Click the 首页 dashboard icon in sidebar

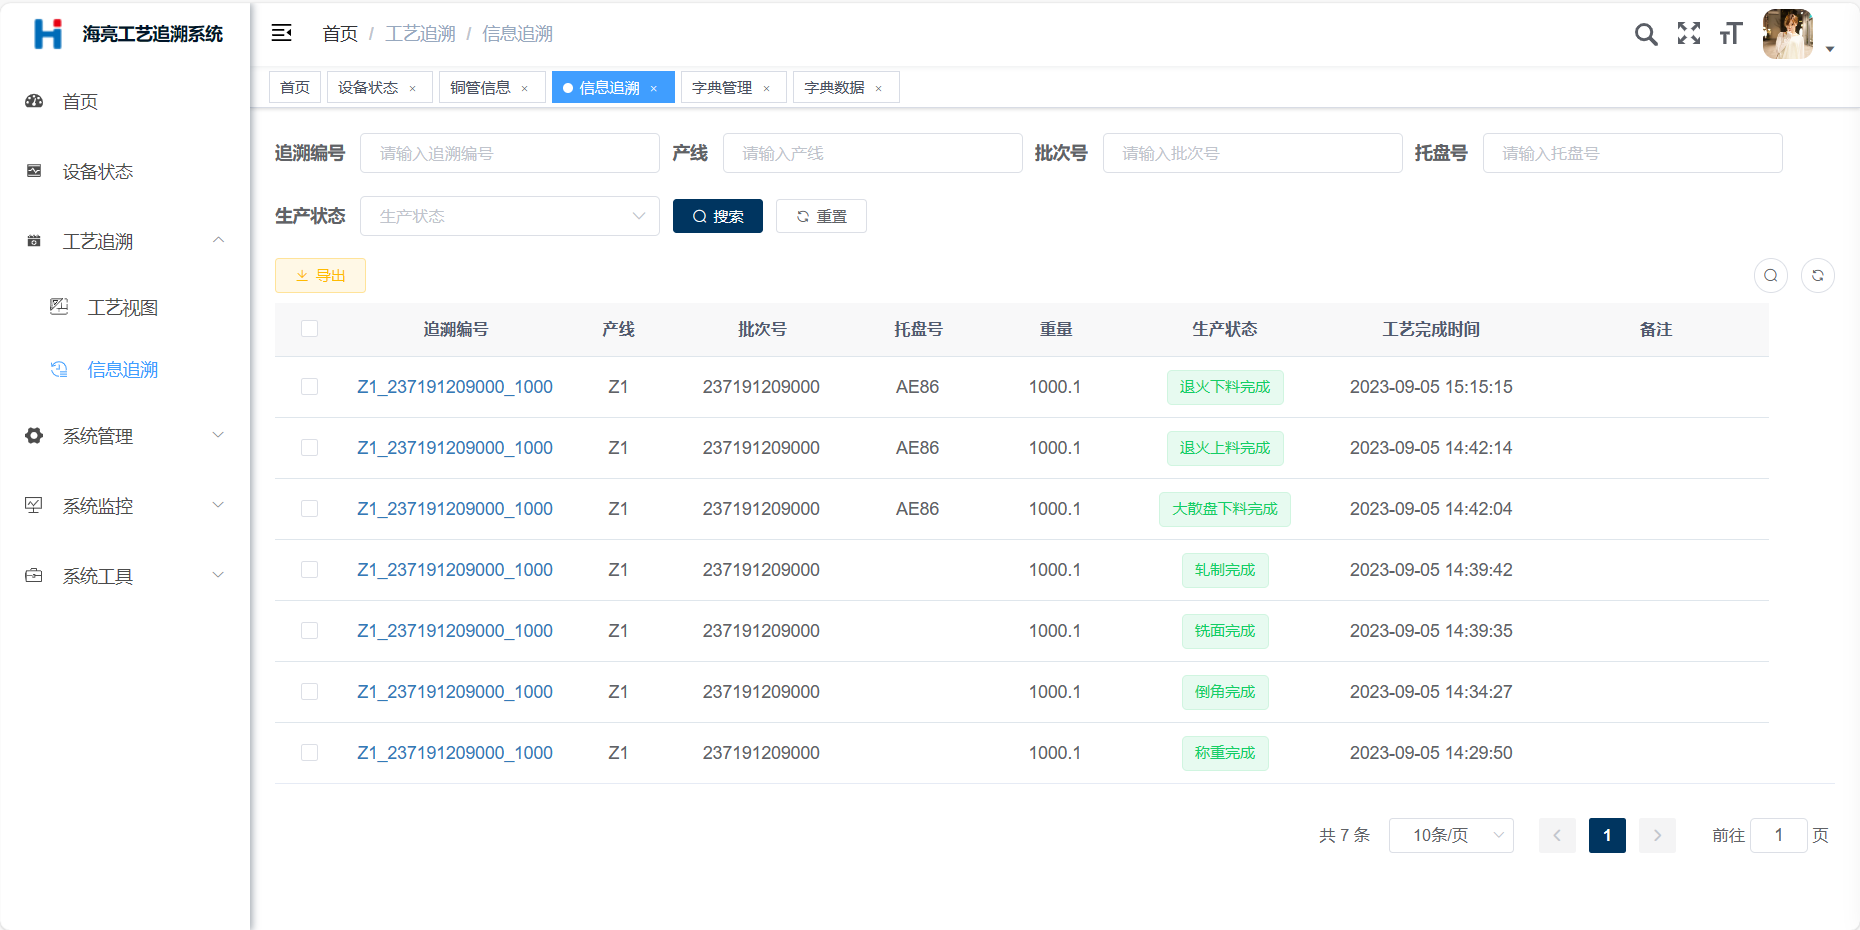point(34,101)
